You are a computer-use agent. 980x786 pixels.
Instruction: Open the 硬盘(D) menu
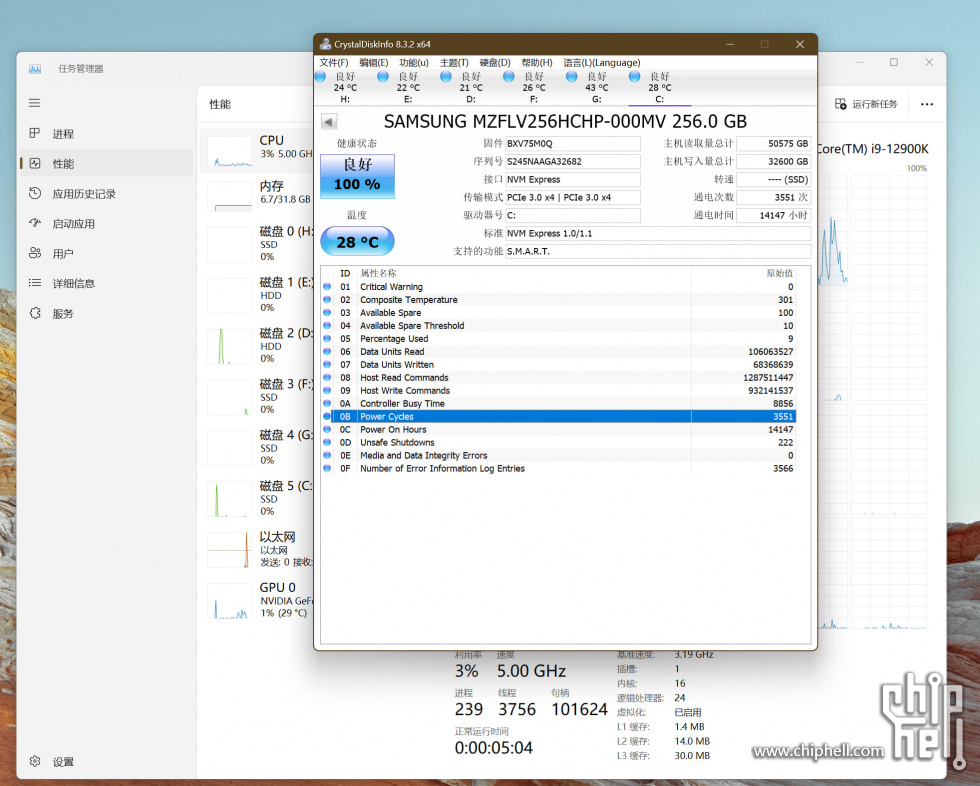(x=495, y=62)
